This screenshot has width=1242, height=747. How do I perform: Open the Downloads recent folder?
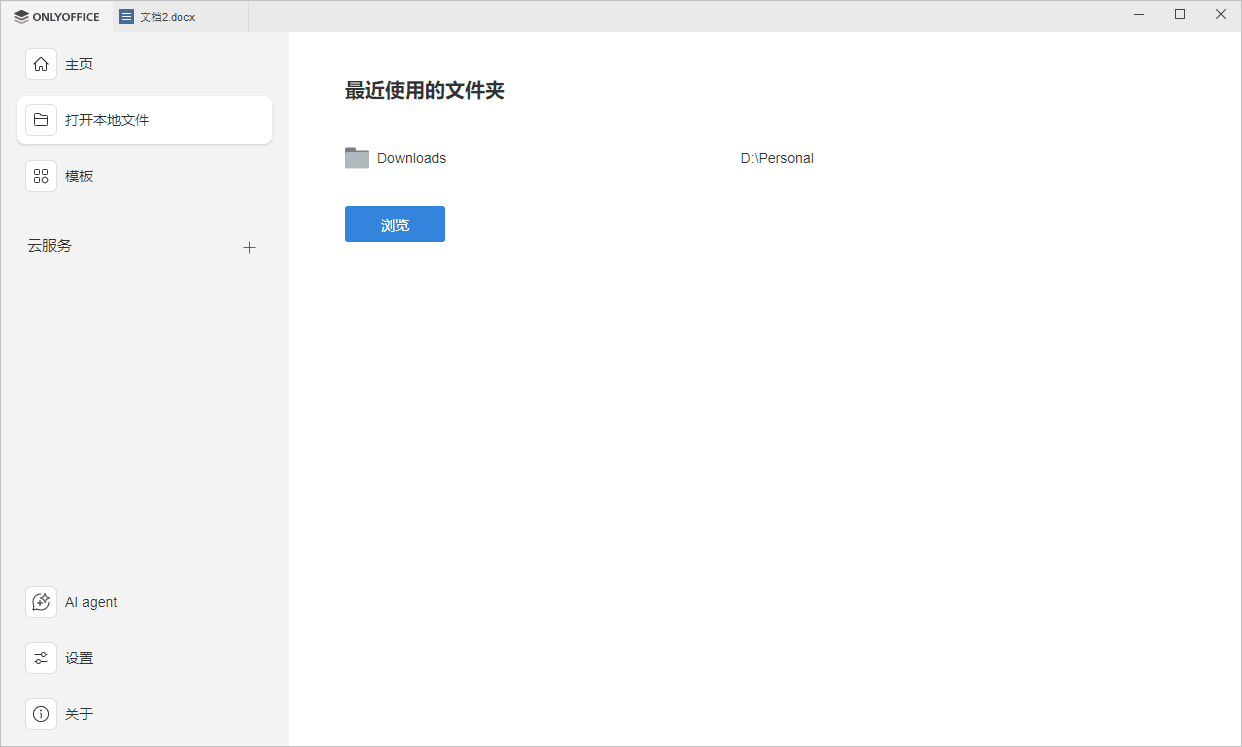click(x=411, y=157)
